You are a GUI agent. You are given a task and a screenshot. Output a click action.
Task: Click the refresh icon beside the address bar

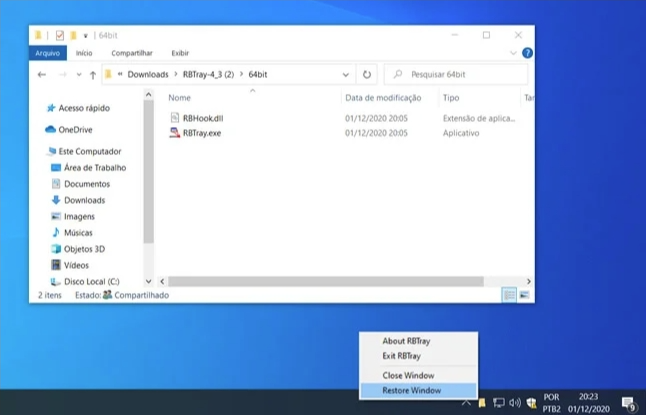pos(367,75)
